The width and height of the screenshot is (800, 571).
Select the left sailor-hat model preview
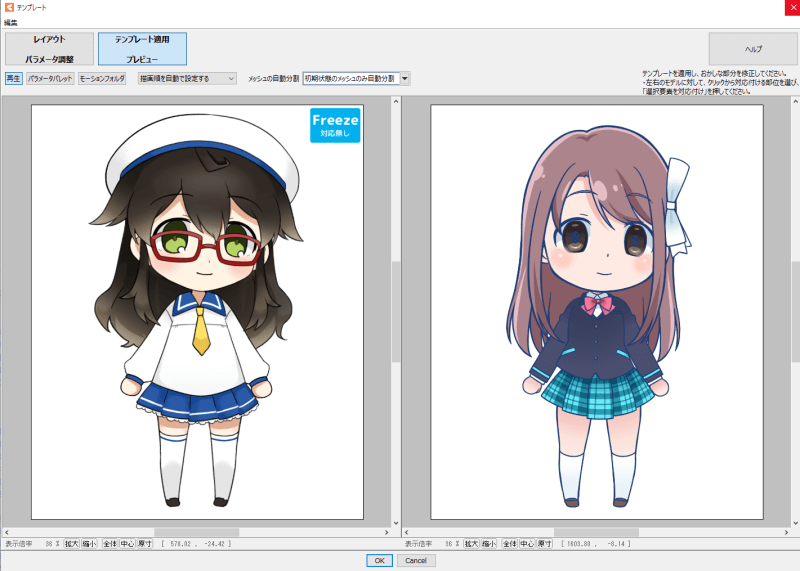tap(197, 312)
